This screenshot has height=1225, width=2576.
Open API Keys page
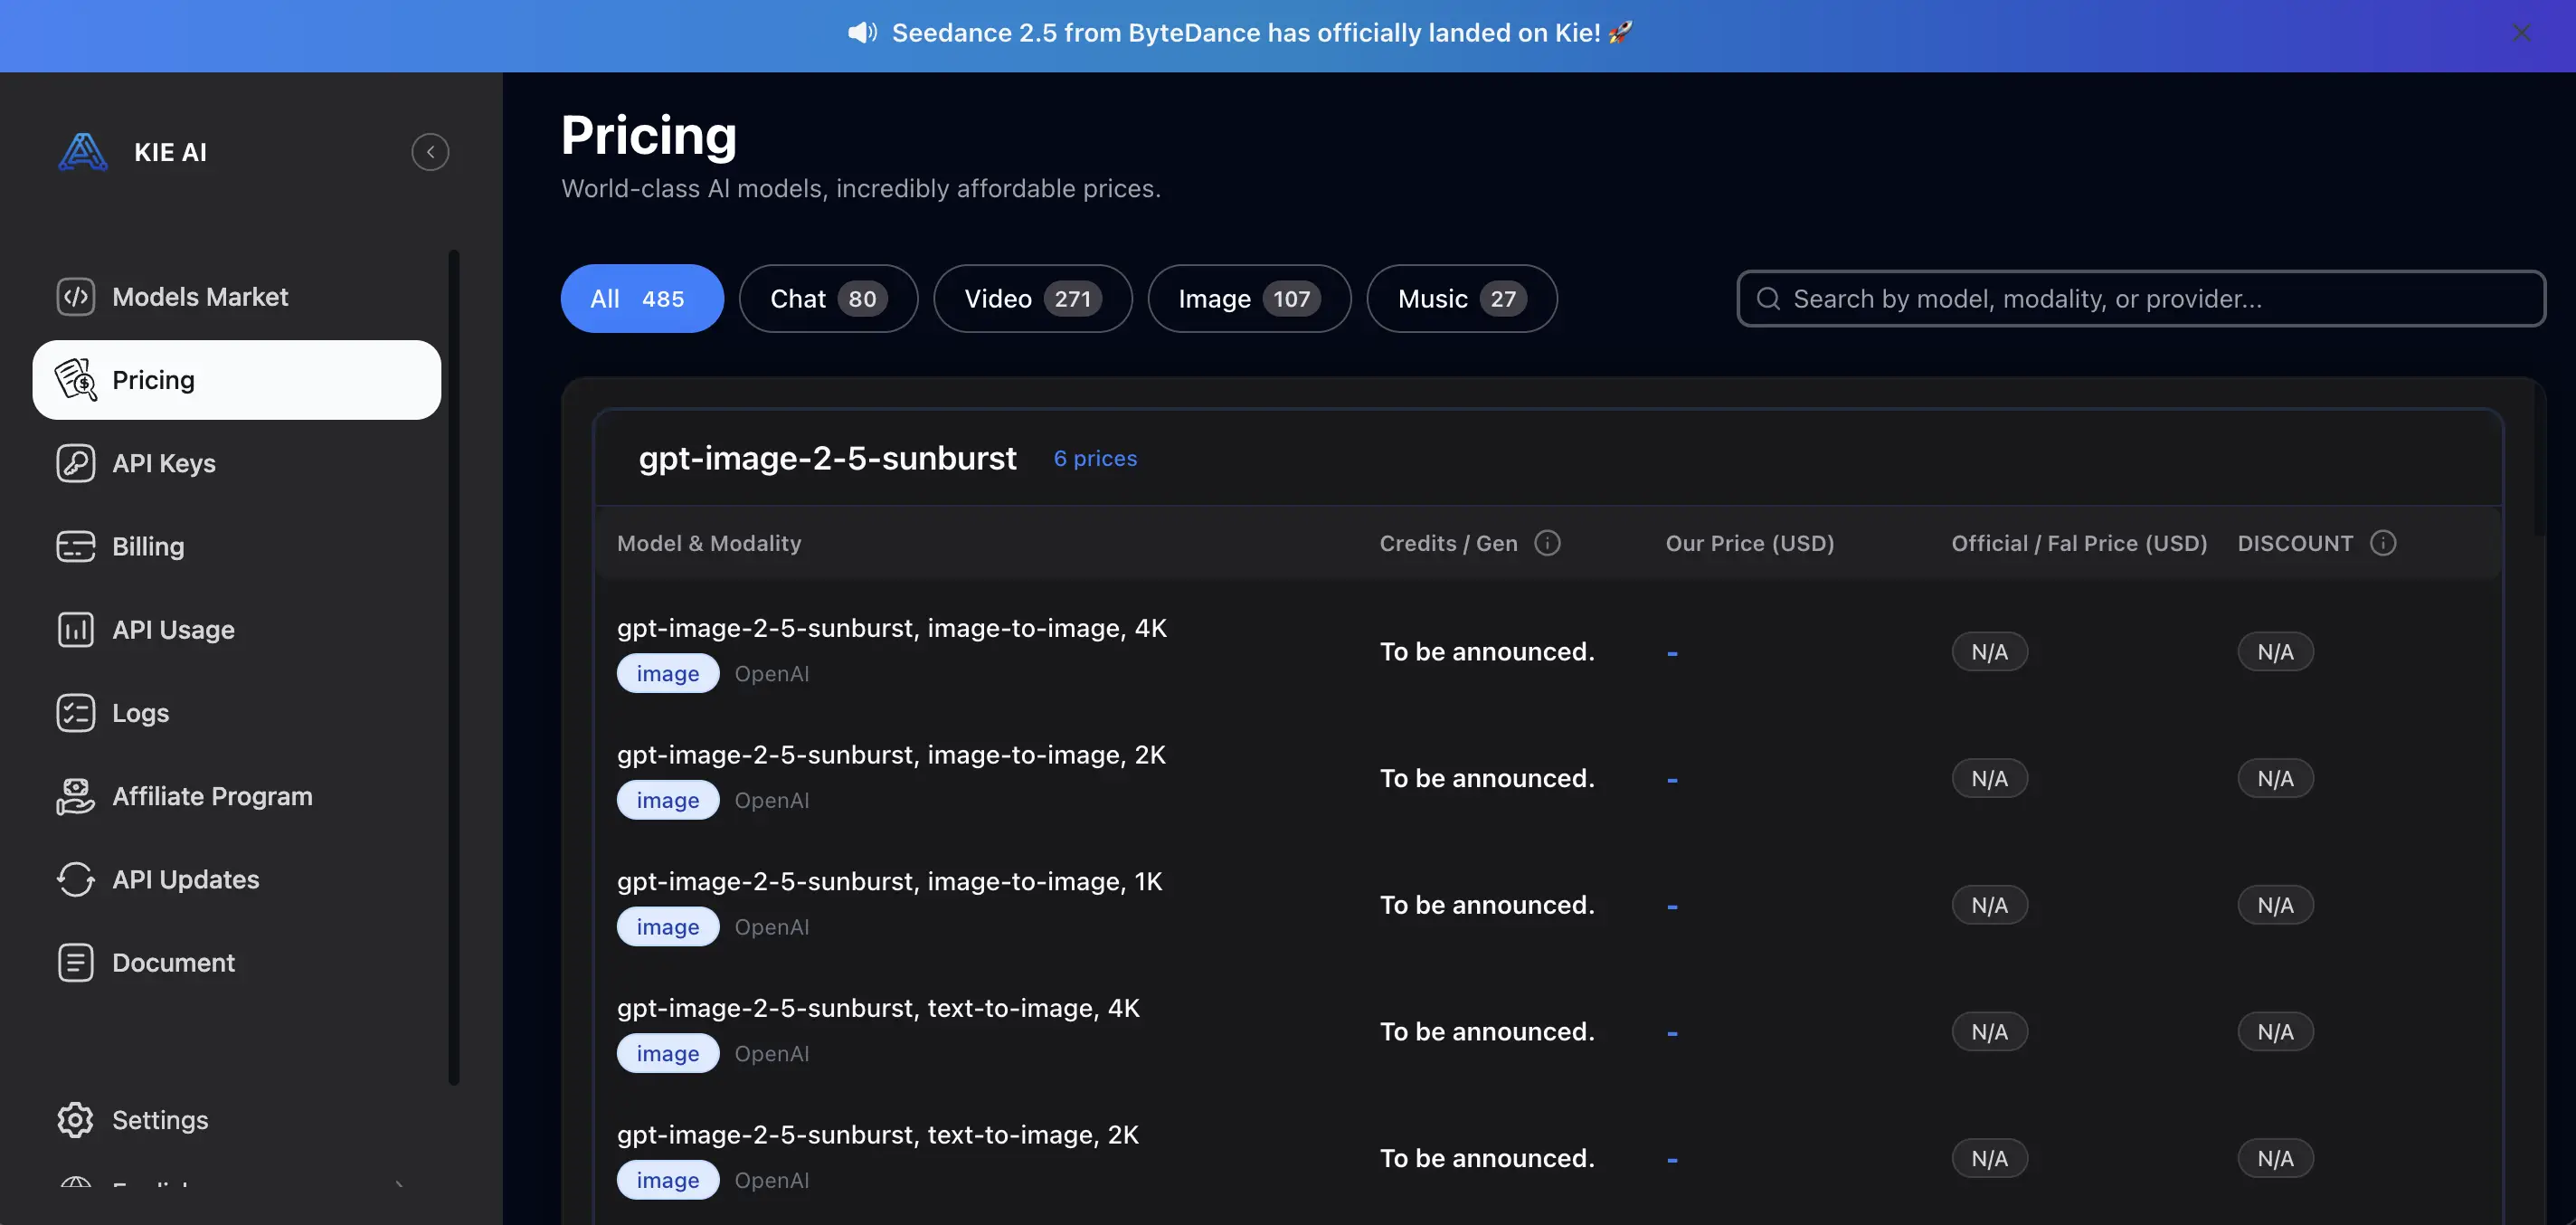point(237,463)
